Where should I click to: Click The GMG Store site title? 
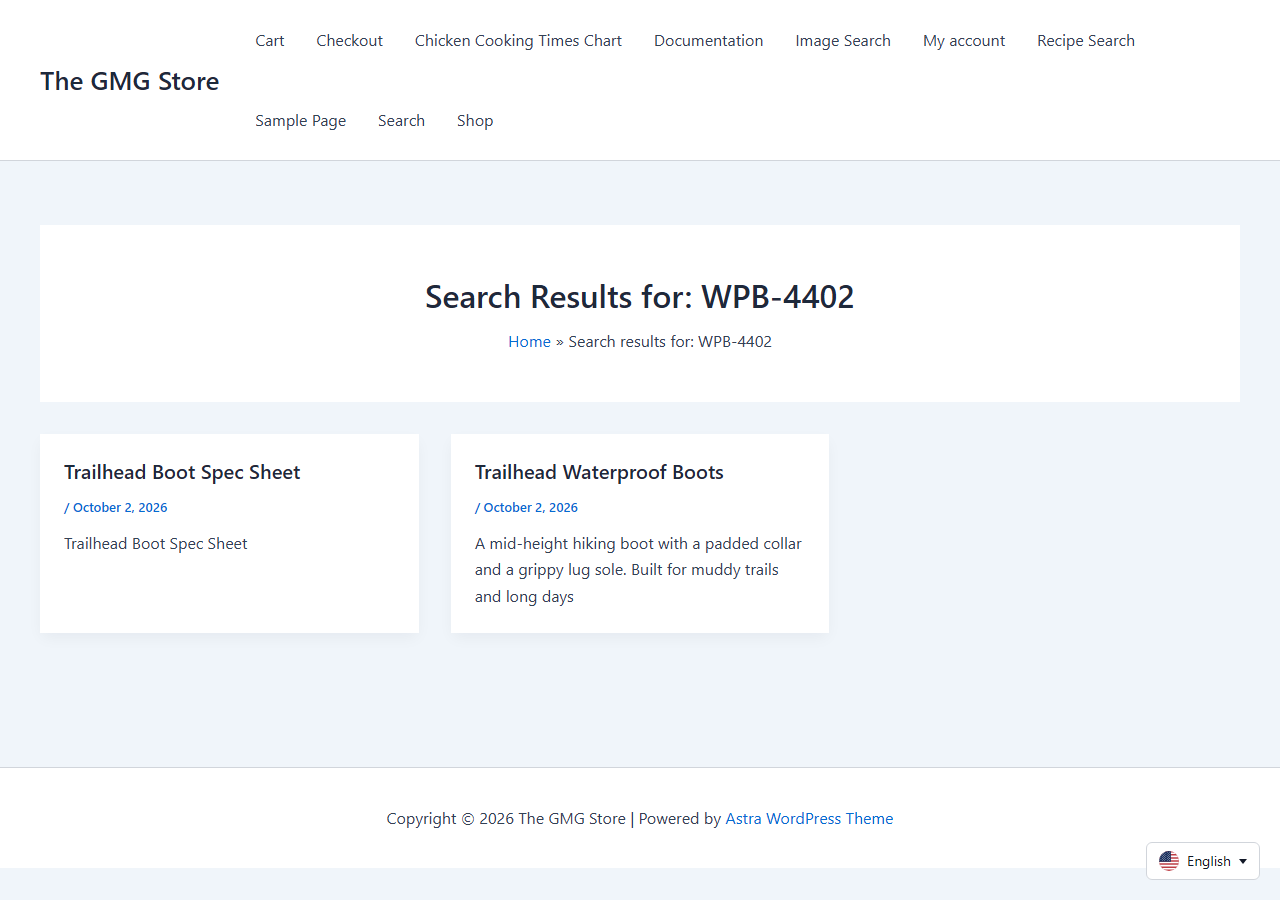pyautogui.click(x=130, y=81)
